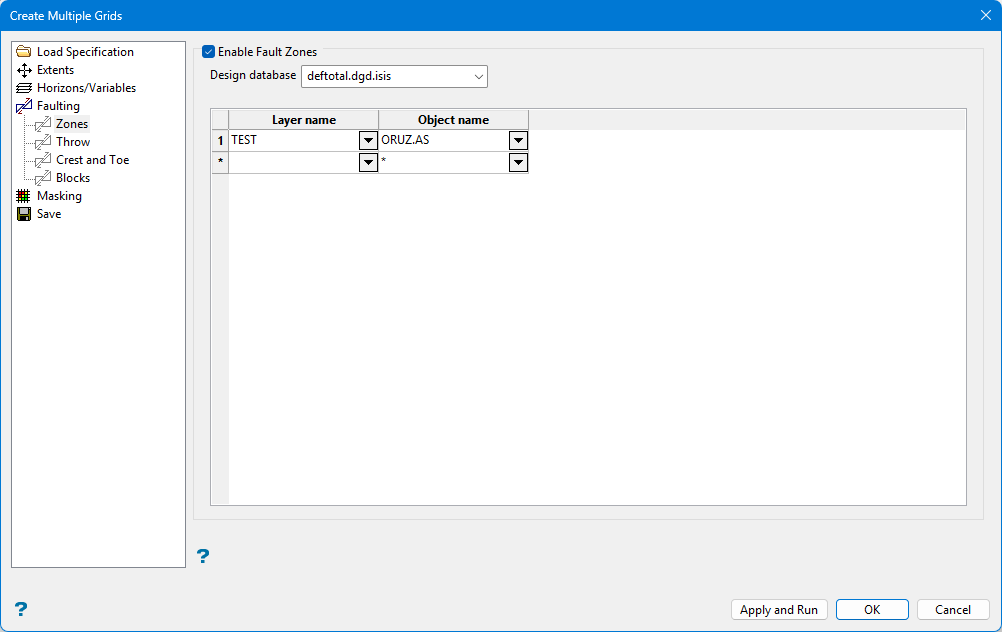Open Object name dropdown in new row
The height and width of the screenshot is (632, 1002).
click(x=518, y=162)
